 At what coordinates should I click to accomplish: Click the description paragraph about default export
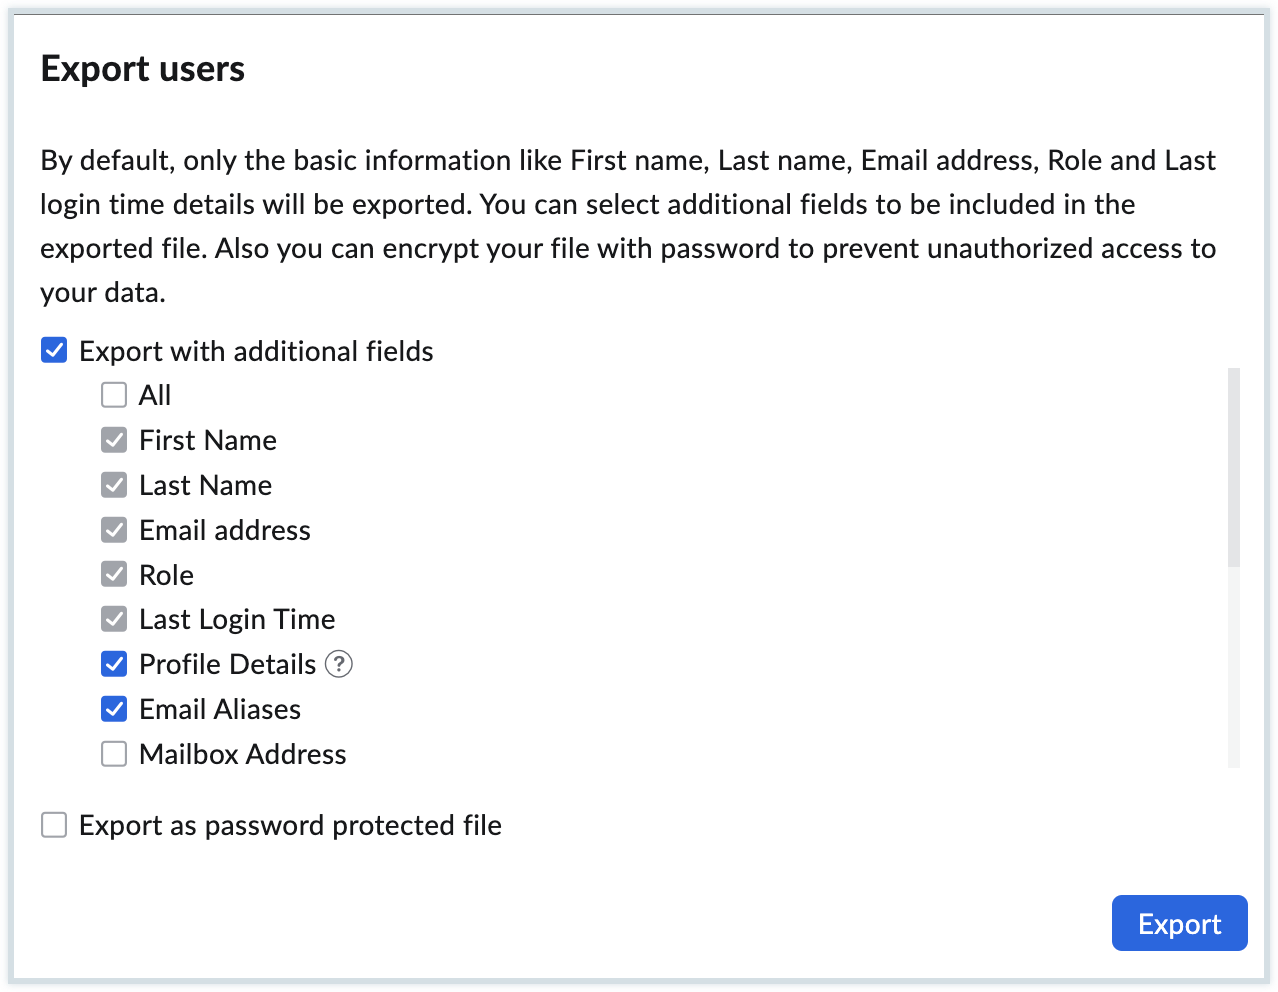[628, 226]
